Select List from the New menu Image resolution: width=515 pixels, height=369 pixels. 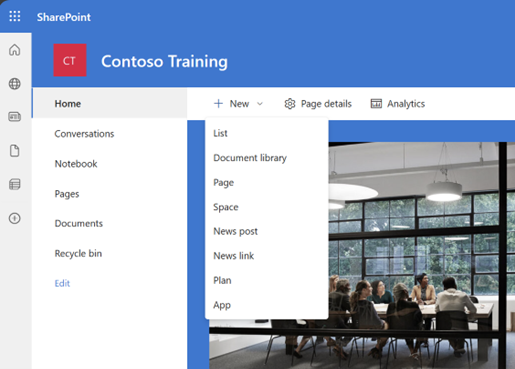(267, 133)
